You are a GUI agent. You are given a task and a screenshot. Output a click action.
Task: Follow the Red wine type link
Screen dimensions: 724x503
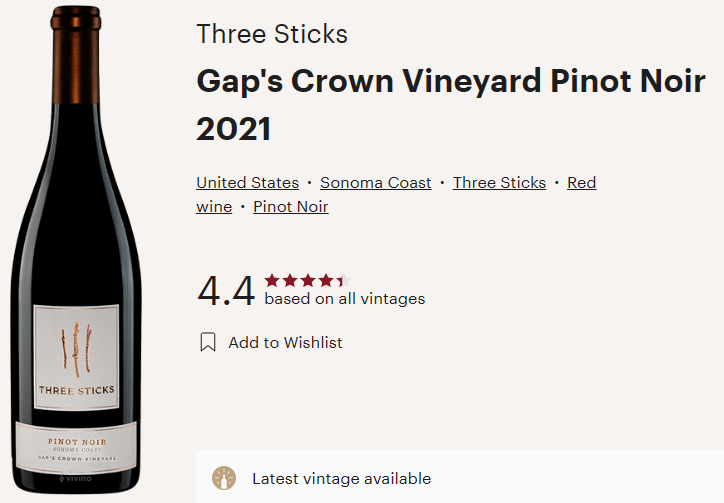coord(581,183)
